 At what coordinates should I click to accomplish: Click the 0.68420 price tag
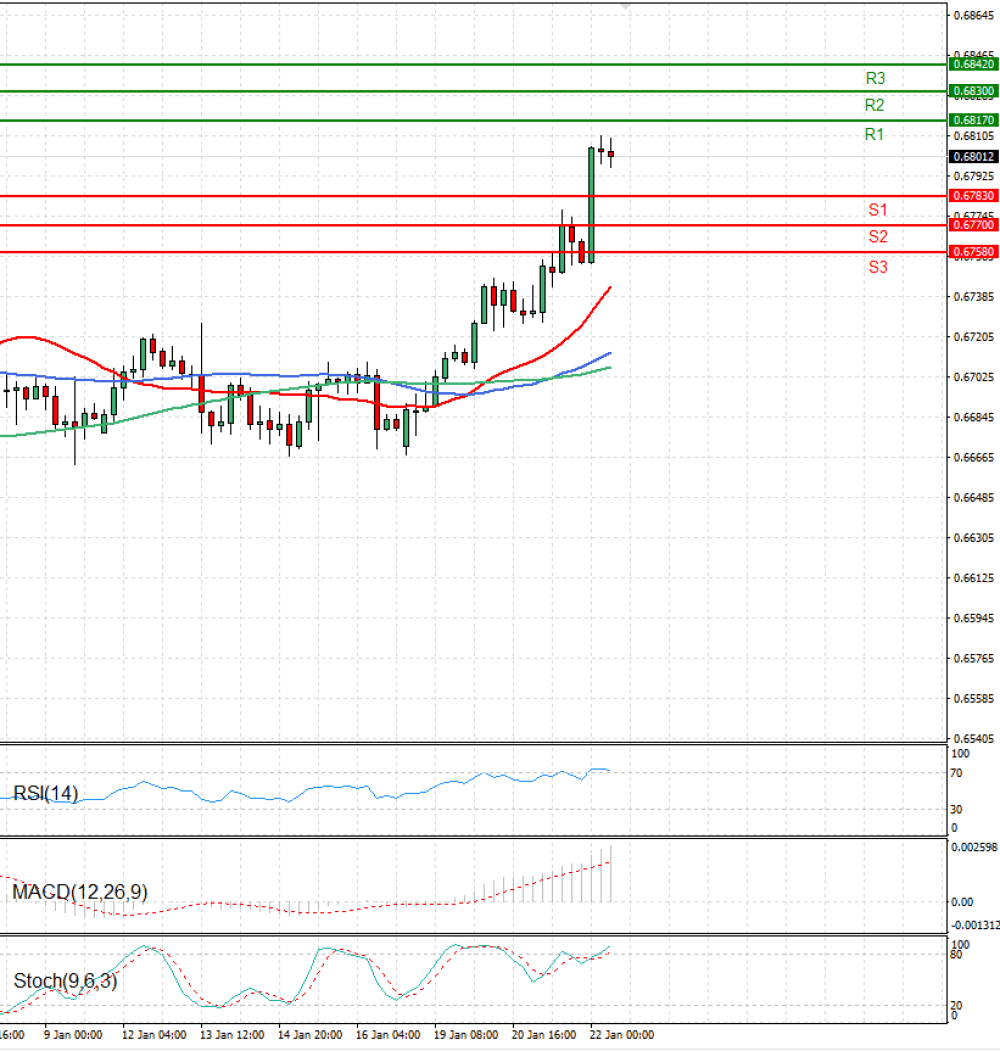point(976,62)
